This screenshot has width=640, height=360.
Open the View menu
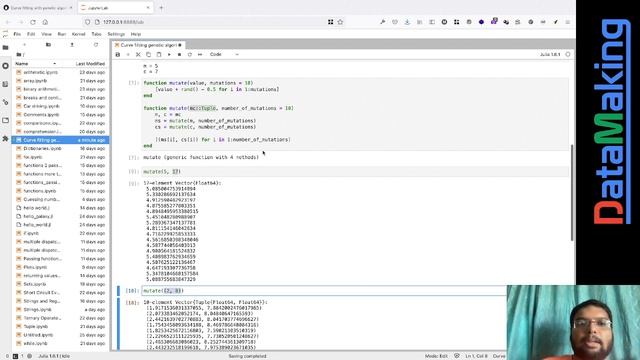[47, 34]
